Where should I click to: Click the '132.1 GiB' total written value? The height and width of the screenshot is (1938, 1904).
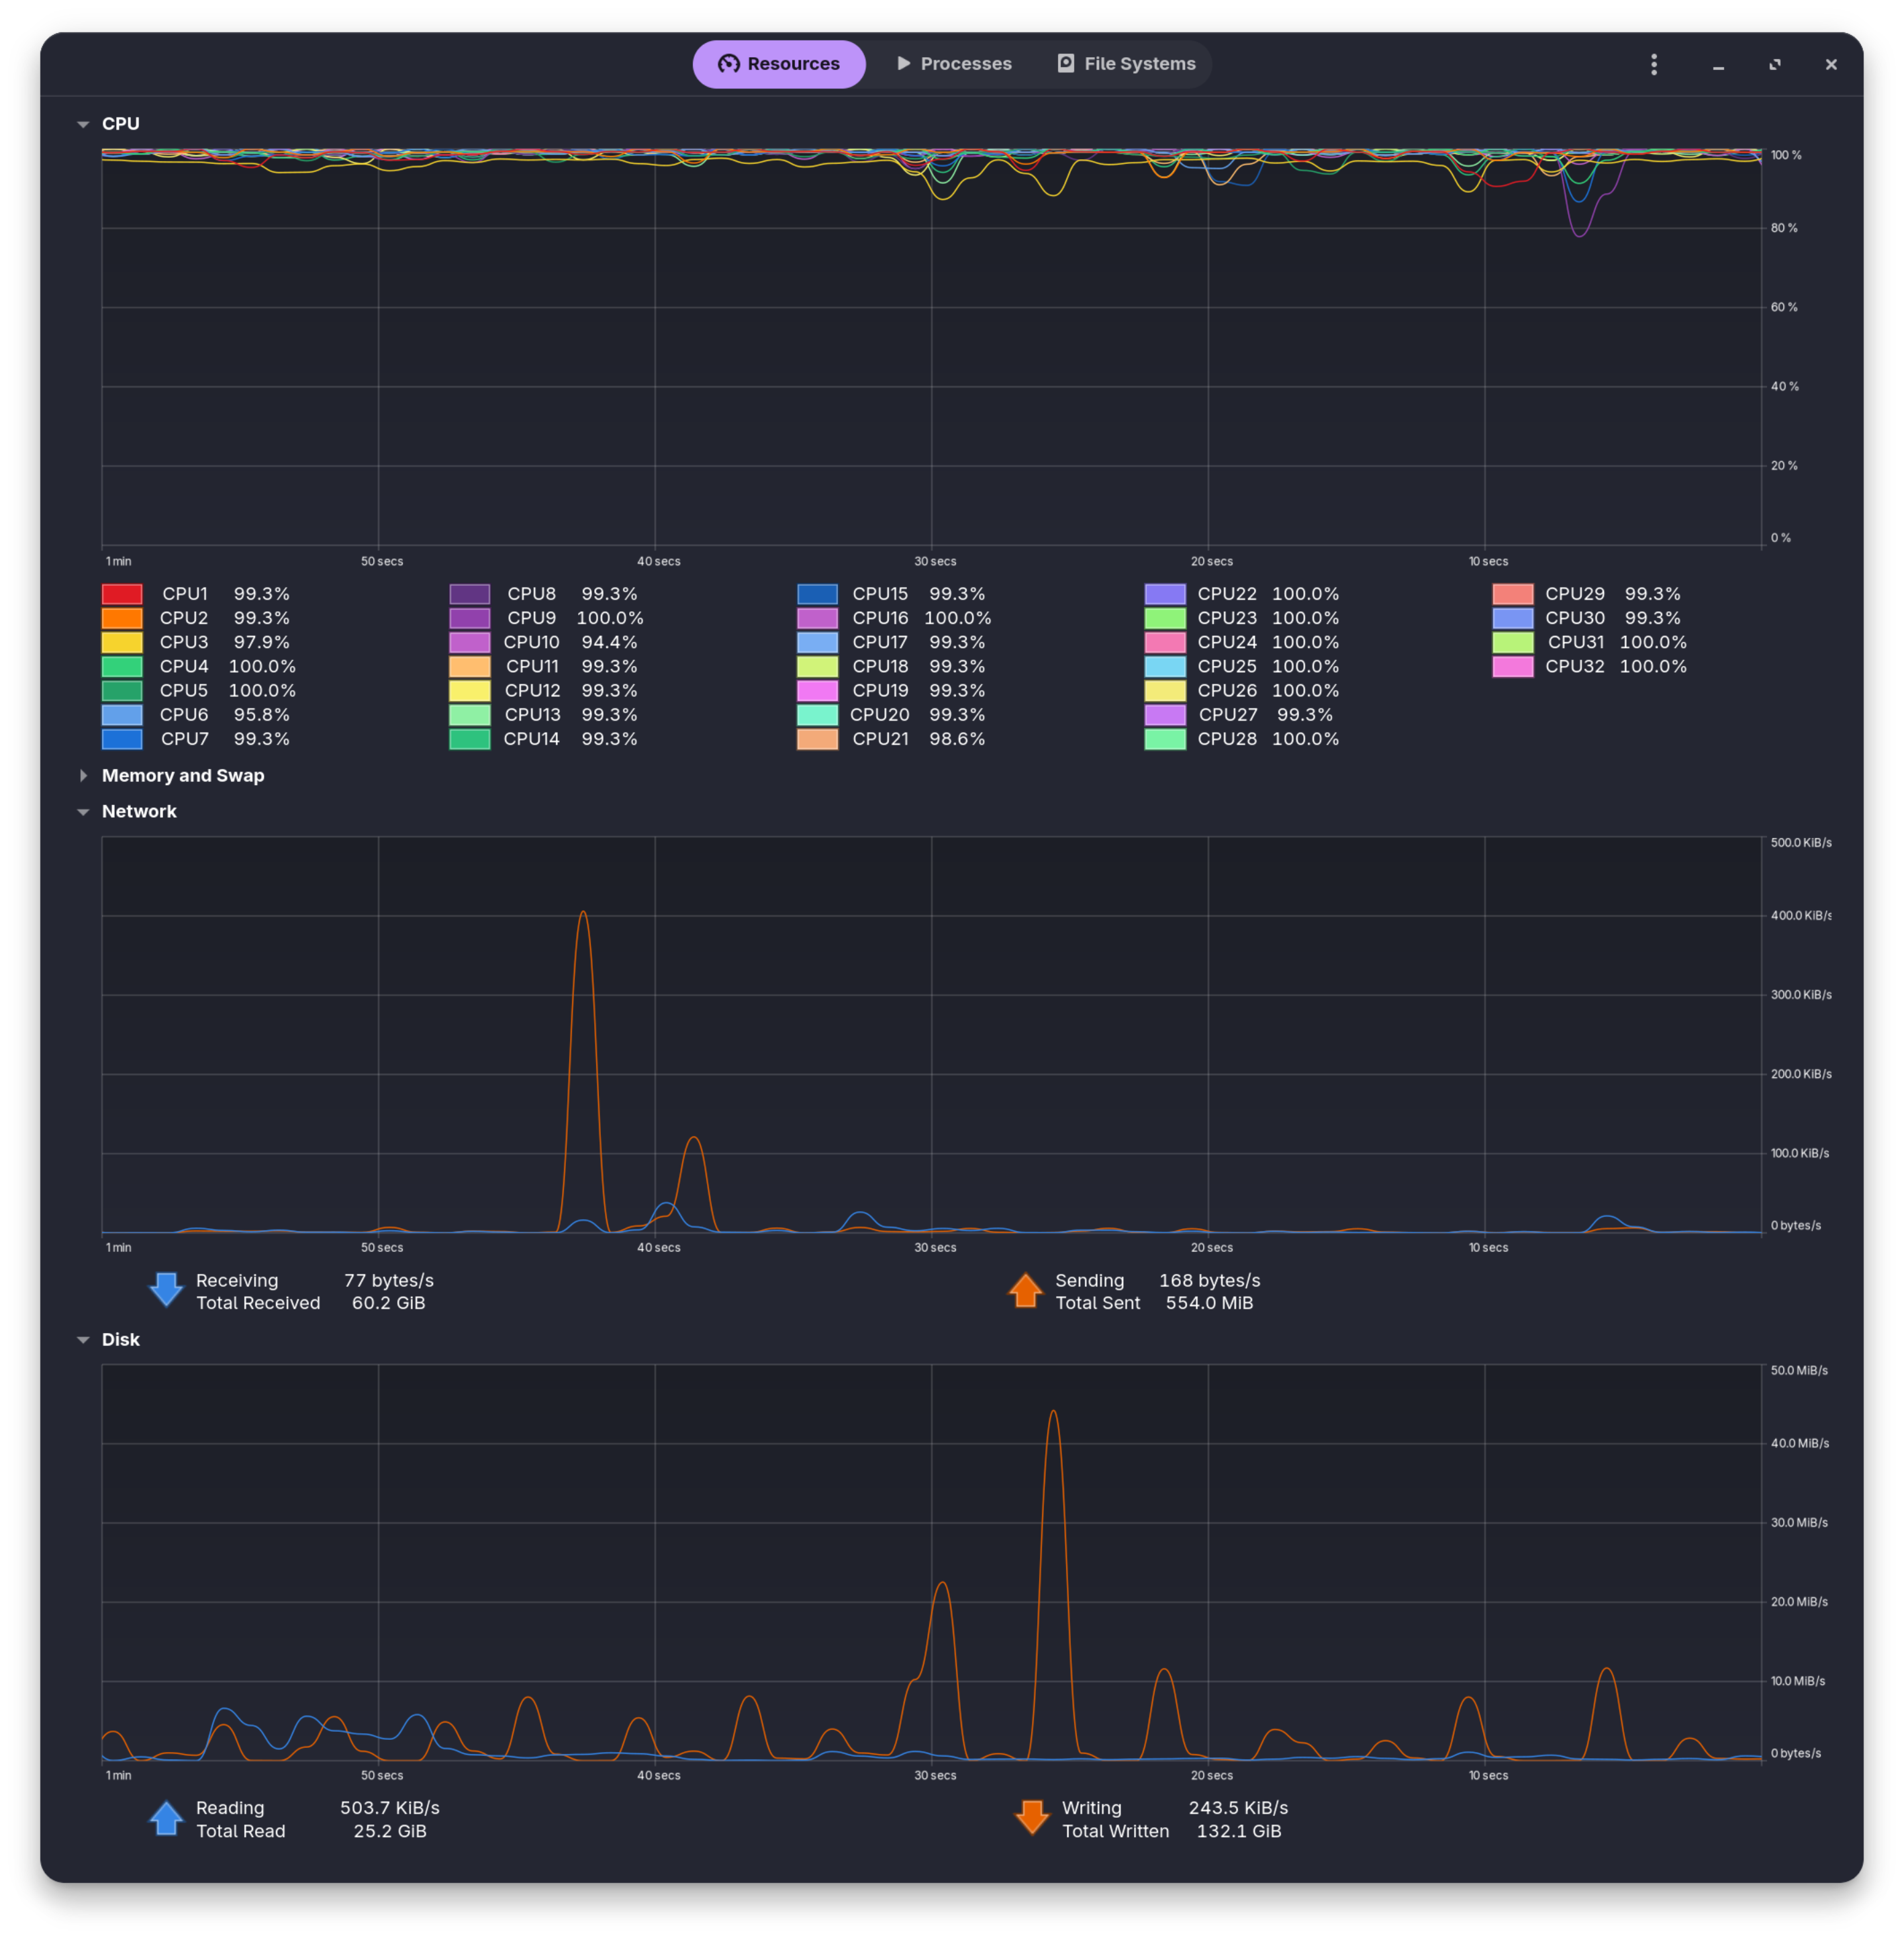click(1239, 1831)
